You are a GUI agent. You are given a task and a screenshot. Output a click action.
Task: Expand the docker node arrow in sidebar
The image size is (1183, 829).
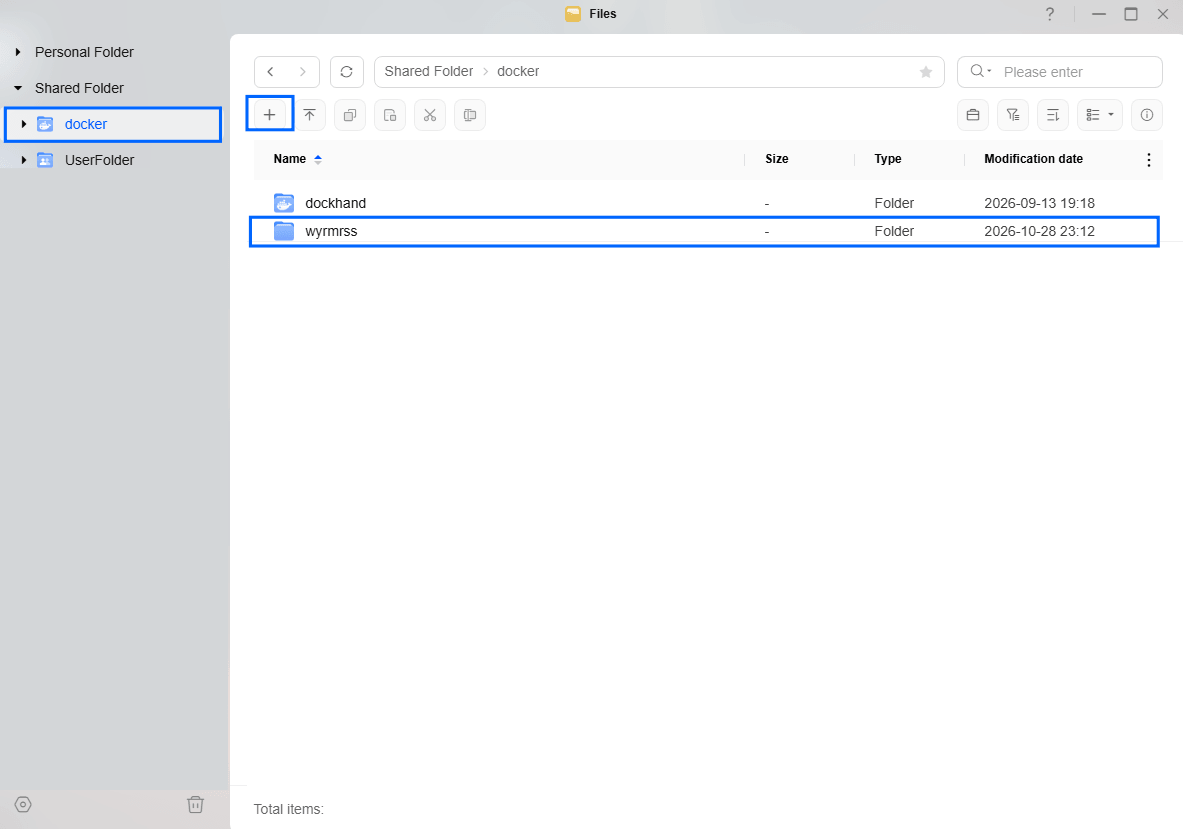click(x=24, y=124)
